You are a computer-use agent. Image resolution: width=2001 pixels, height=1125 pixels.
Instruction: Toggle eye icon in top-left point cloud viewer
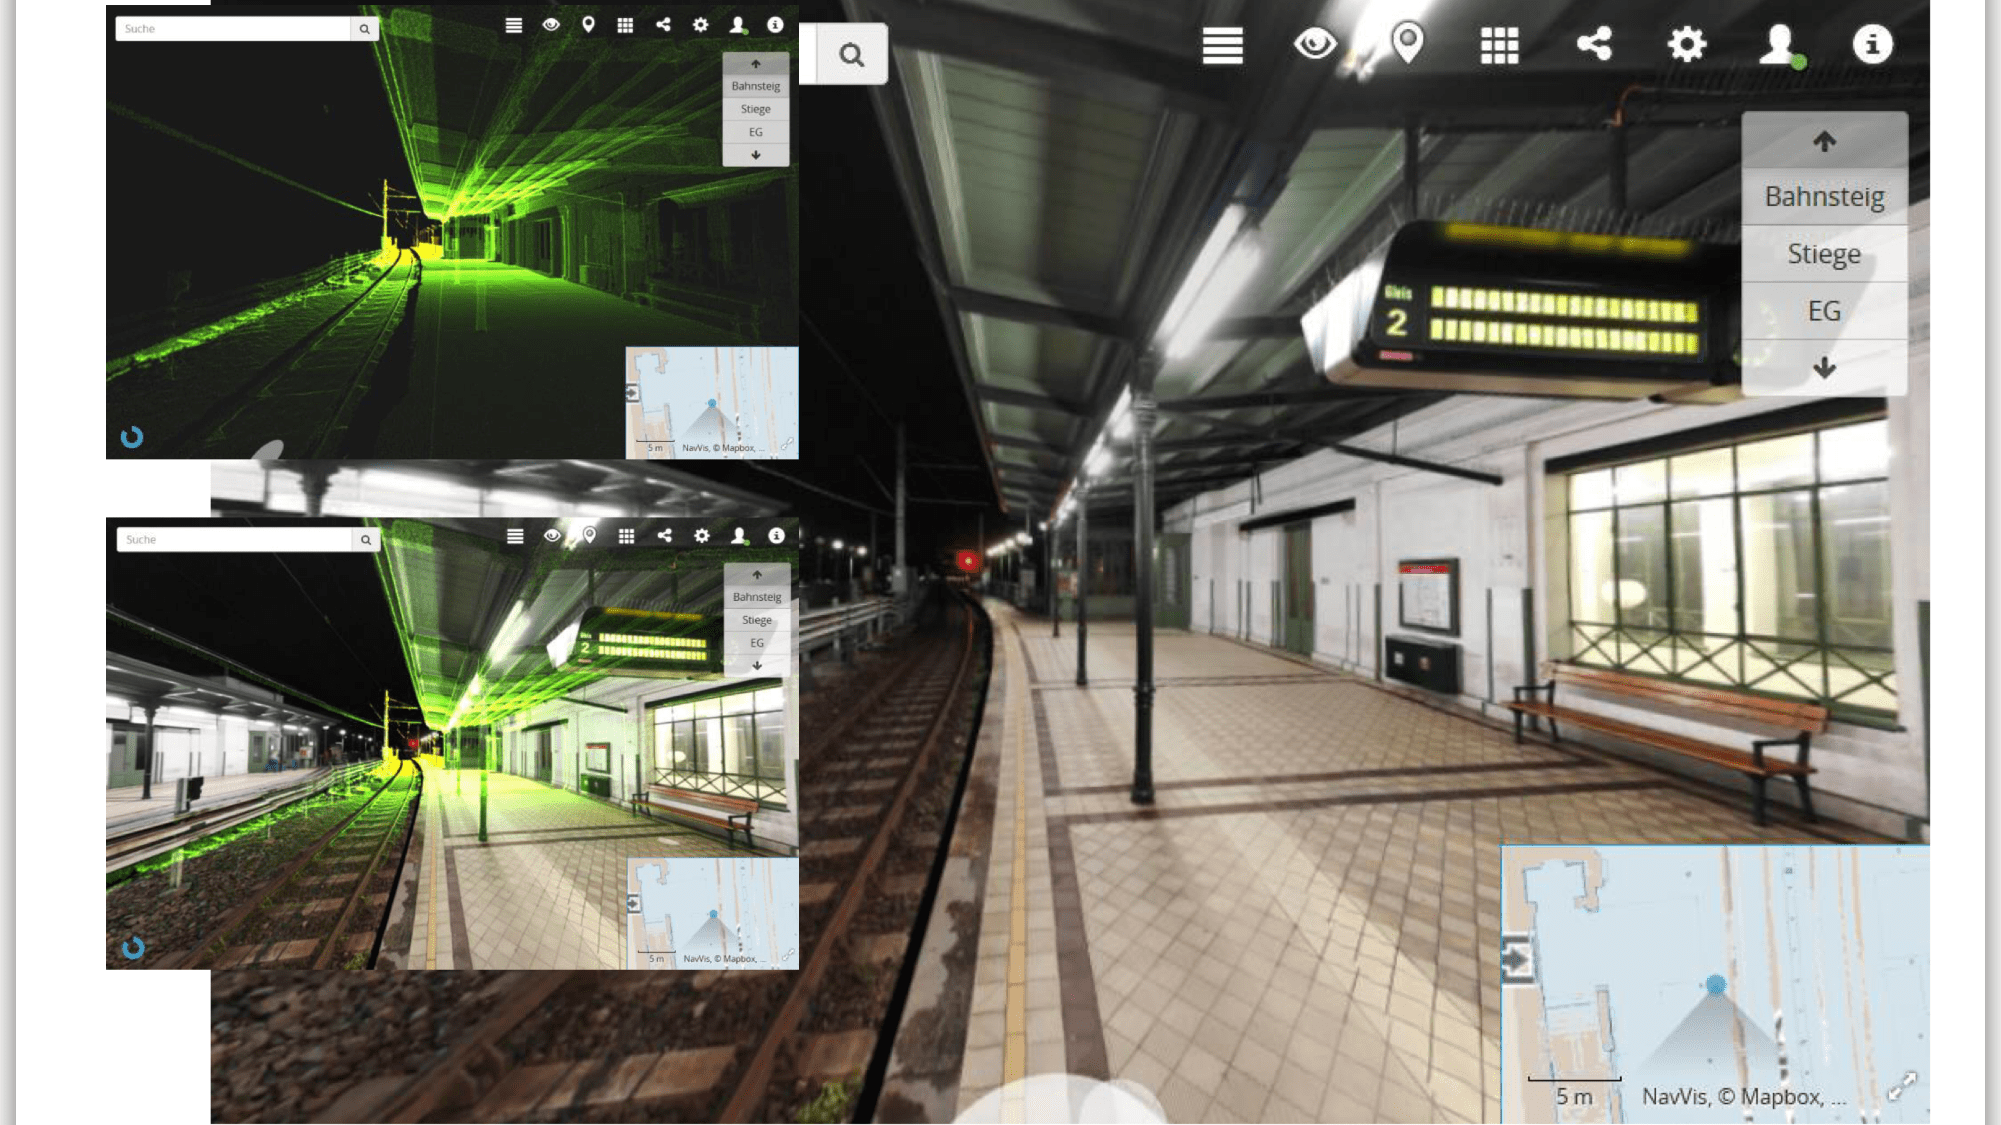pyautogui.click(x=551, y=25)
